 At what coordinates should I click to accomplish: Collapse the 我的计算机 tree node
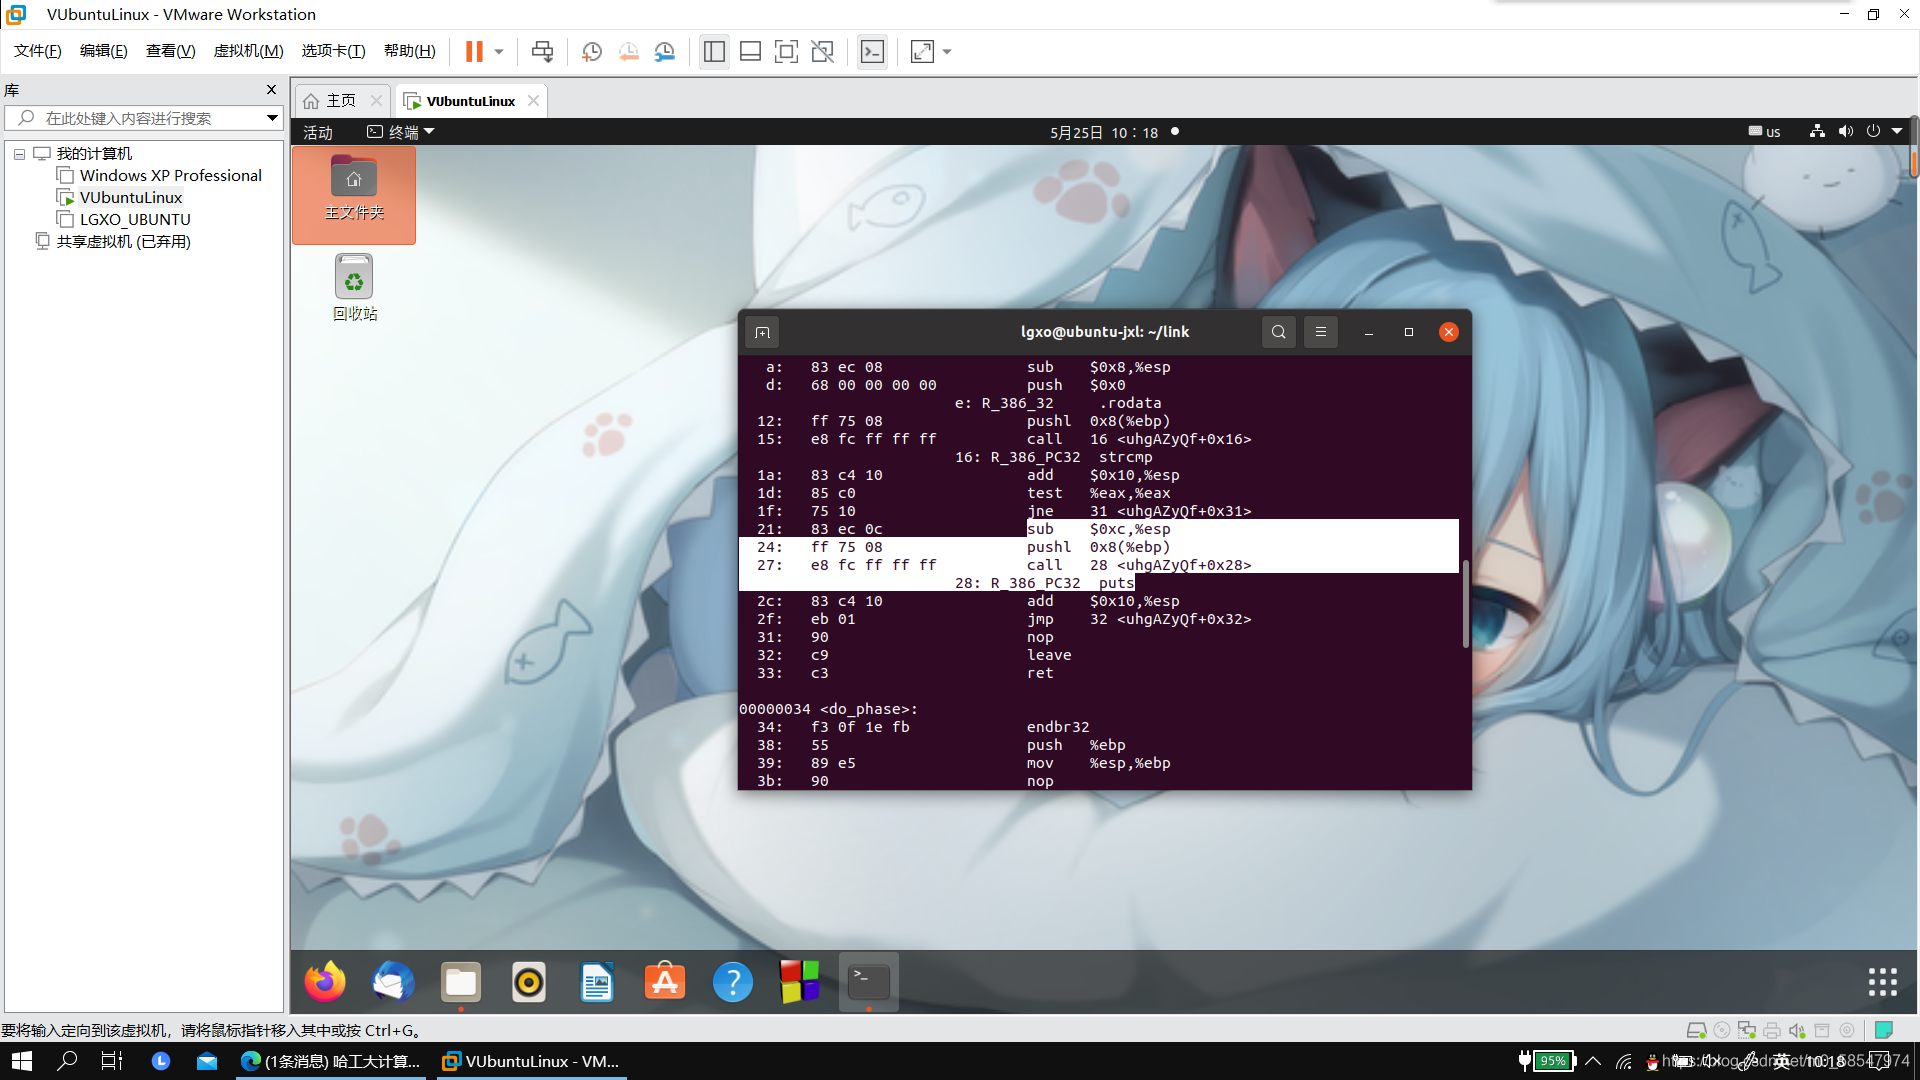19,154
